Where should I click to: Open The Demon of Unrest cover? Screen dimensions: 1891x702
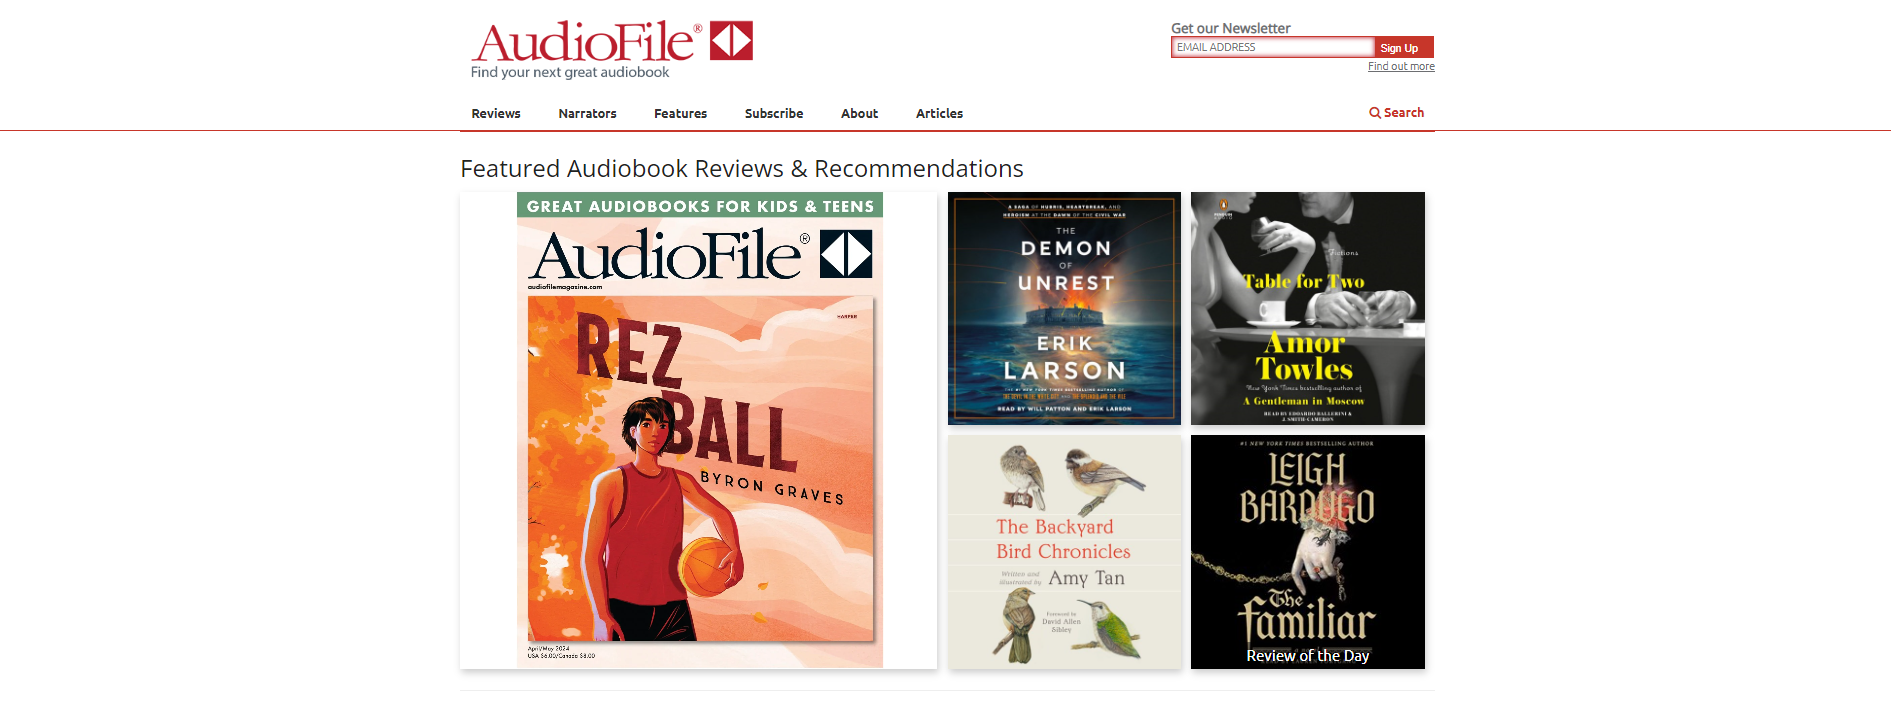[1064, 308]
